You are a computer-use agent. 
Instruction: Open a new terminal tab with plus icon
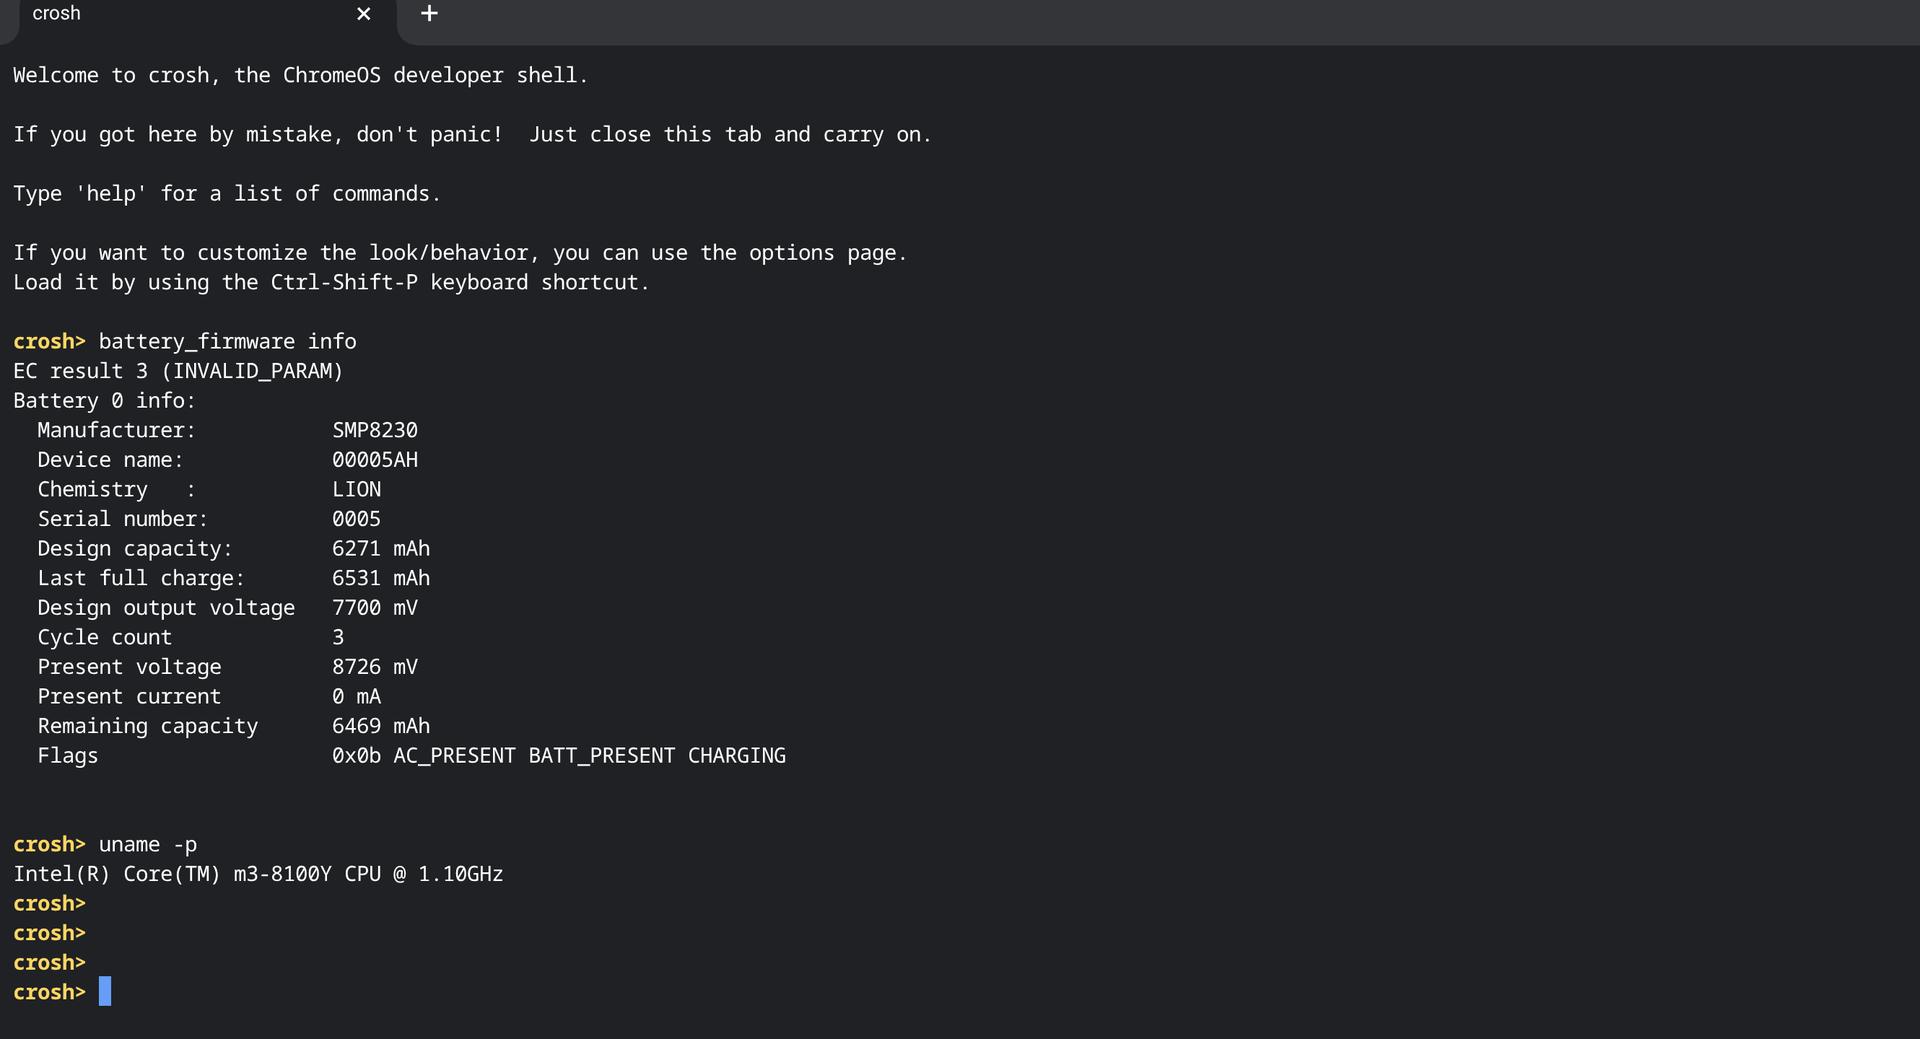coord(429,14)
